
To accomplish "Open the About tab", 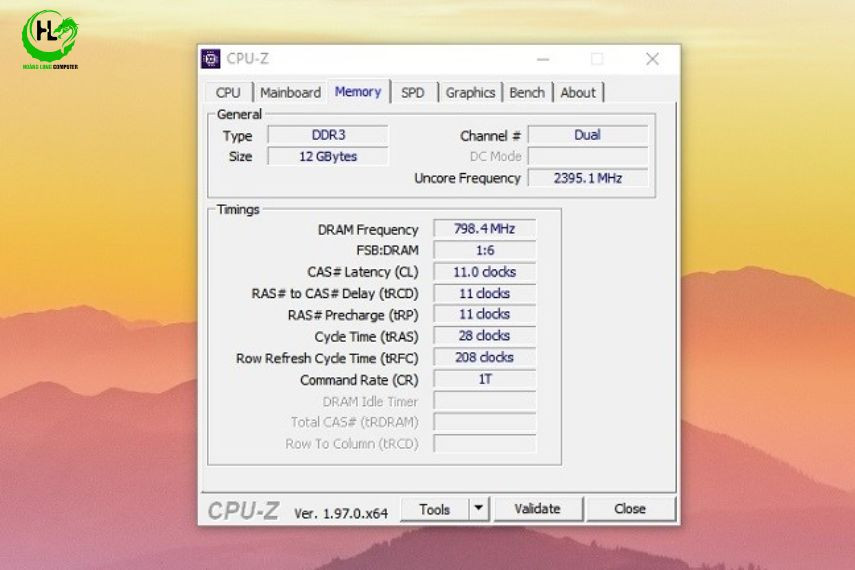I will click(x=578, y=93).
